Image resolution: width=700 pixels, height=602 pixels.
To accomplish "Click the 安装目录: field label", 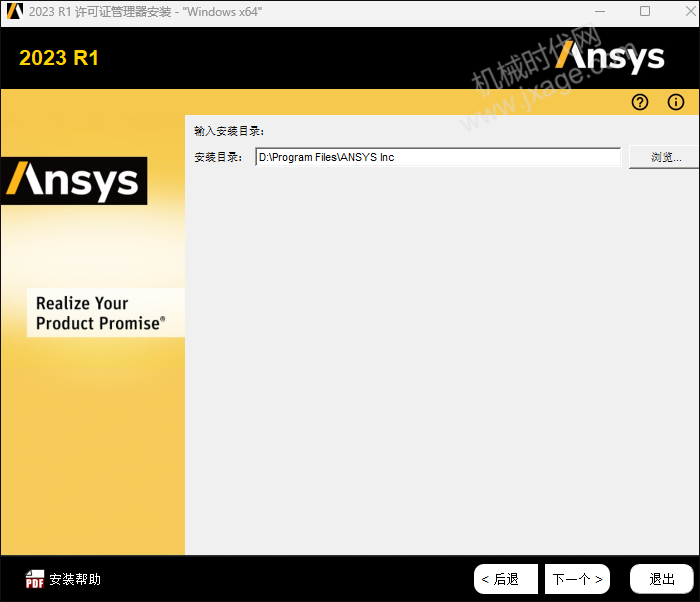I will click(x=218, y=157).
